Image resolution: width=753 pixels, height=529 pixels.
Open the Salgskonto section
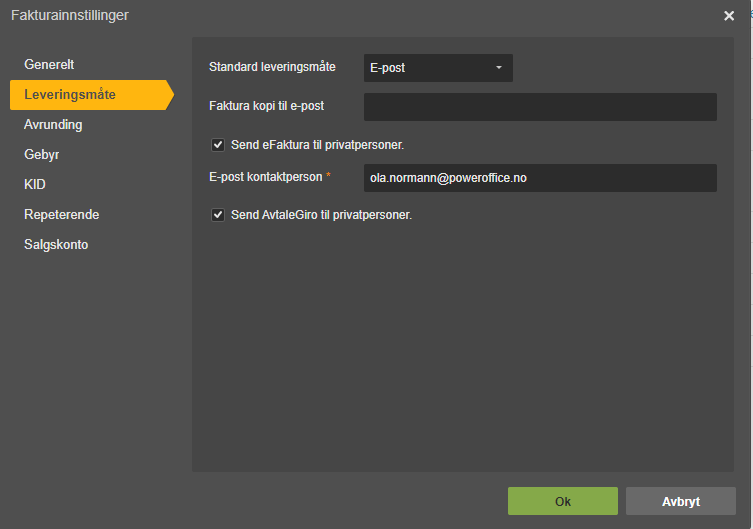(56, 244)
